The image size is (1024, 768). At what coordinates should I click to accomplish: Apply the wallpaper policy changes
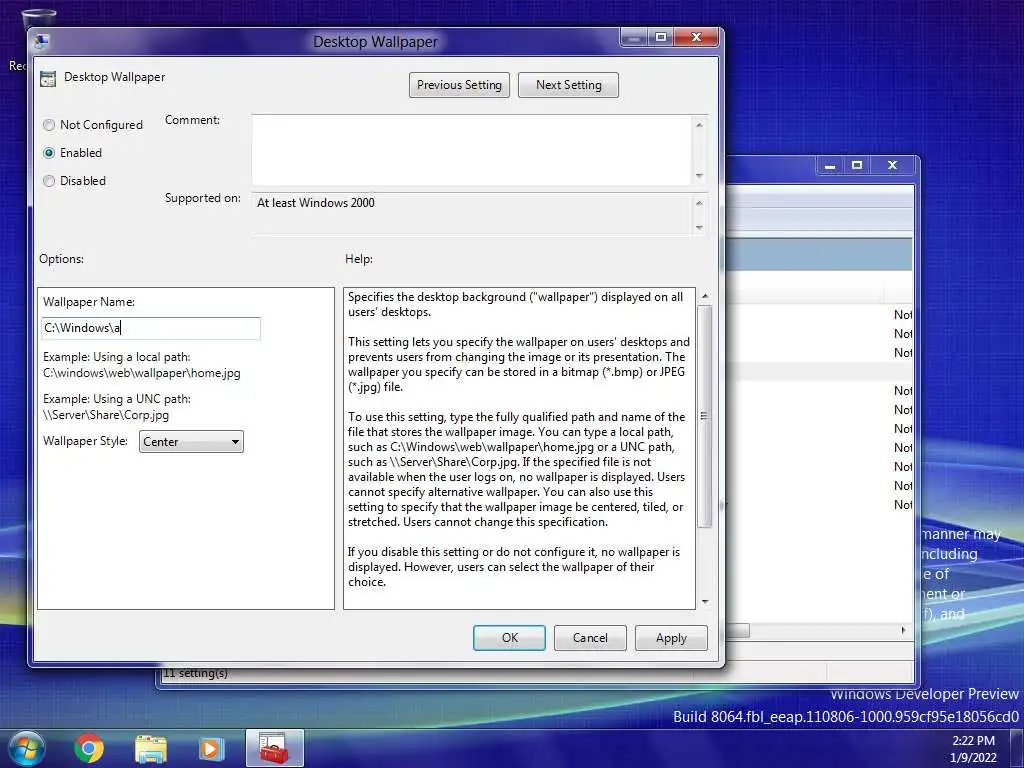[671, 638]
